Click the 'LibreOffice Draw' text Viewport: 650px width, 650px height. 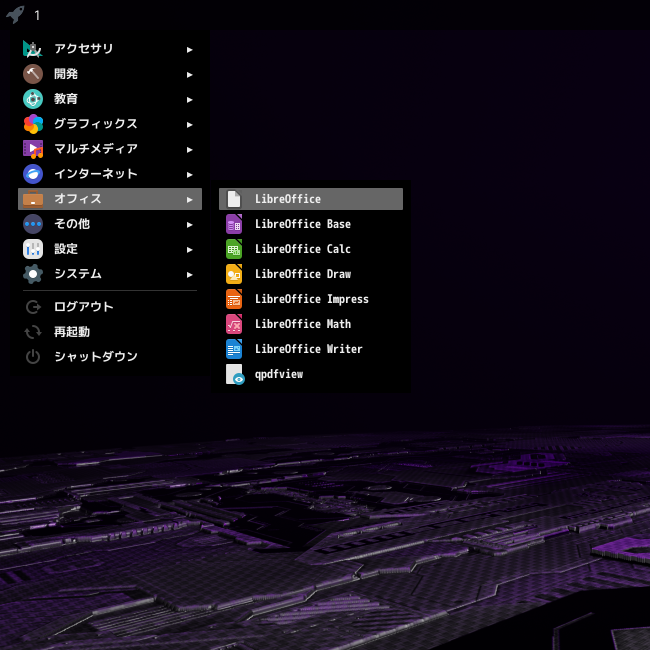(x=303, y=274)
